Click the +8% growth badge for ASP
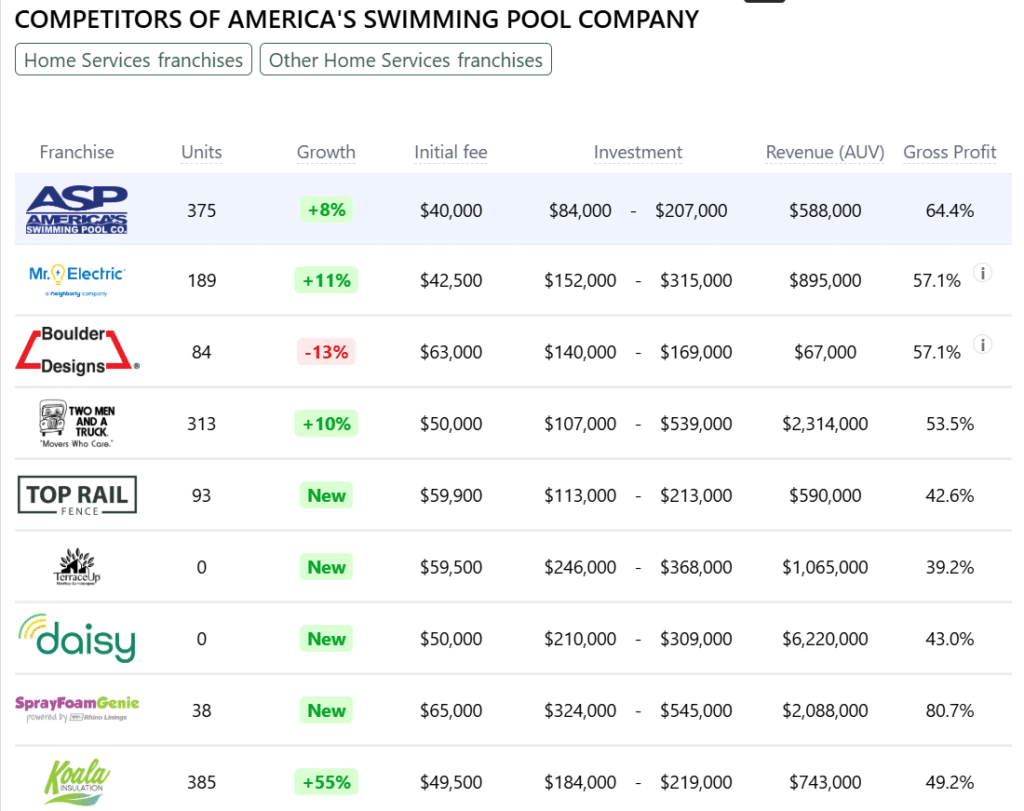The height and width of the screenshot is (811, 1024). [326, 210]
